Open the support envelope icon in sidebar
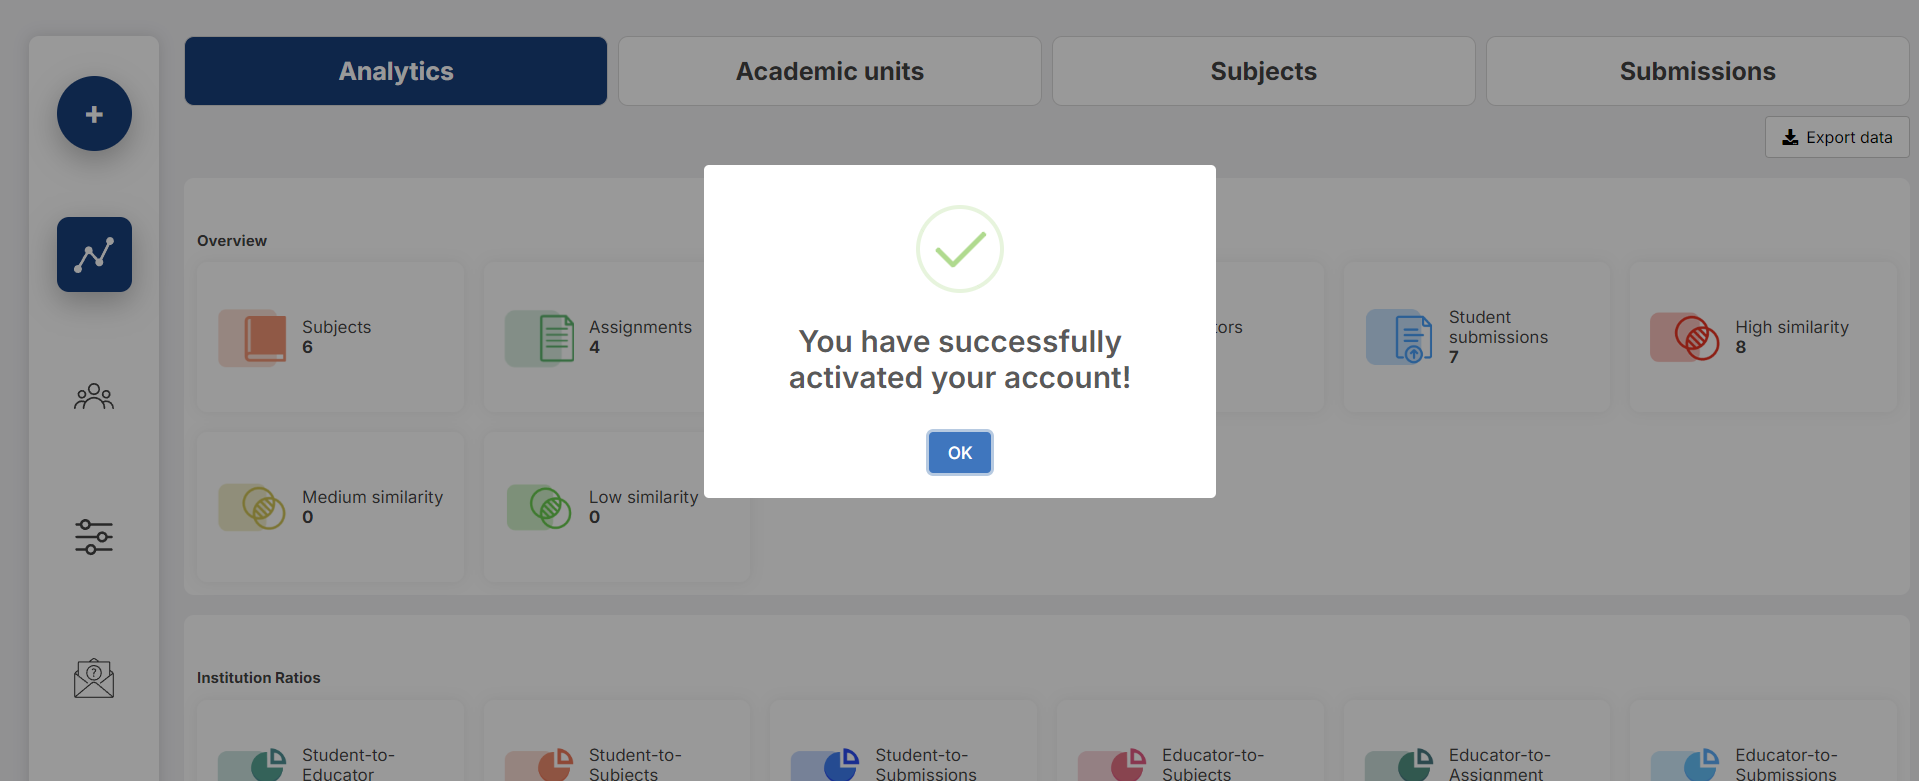The image size is (1919, 781). click(x=94, y=678)
